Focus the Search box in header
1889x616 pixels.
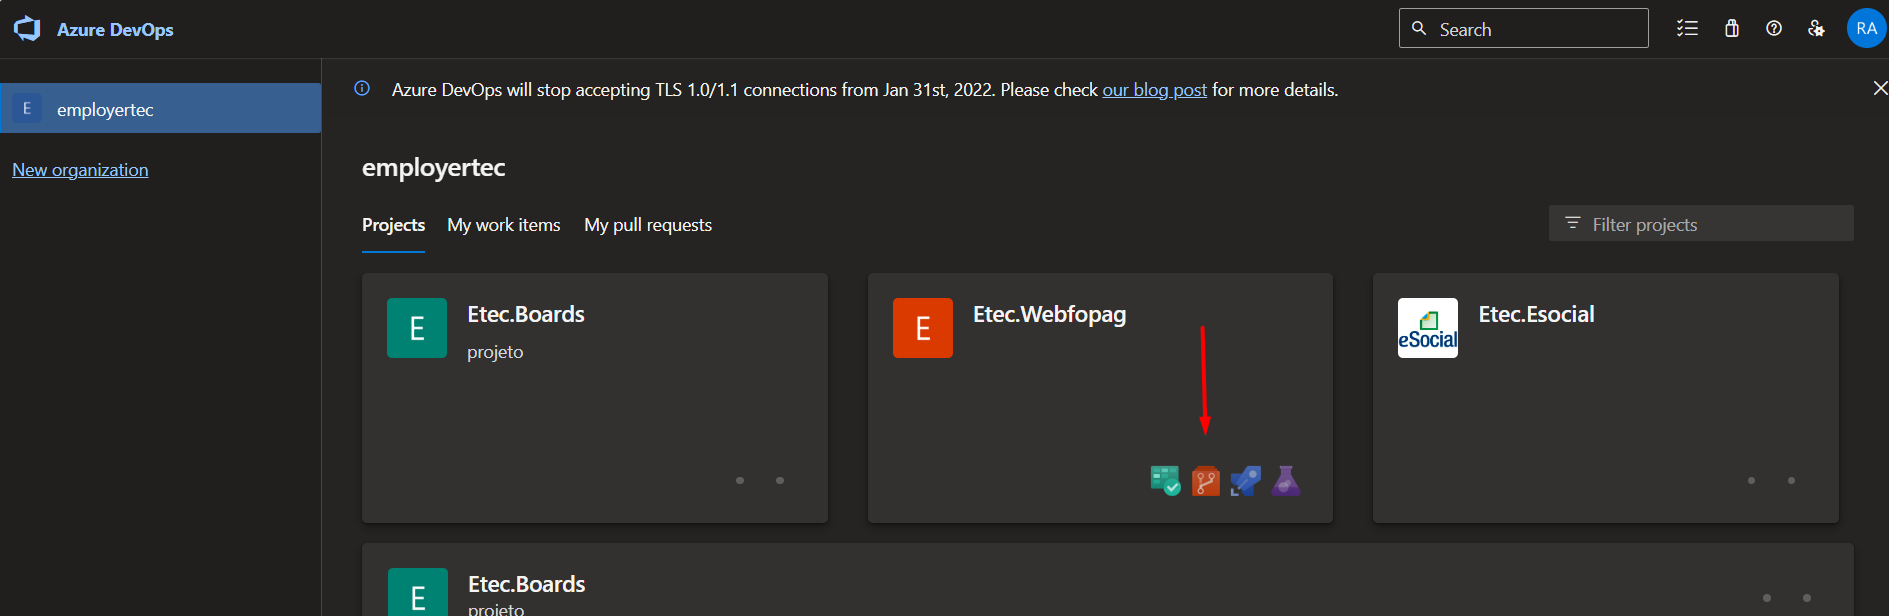point(1523,28)
